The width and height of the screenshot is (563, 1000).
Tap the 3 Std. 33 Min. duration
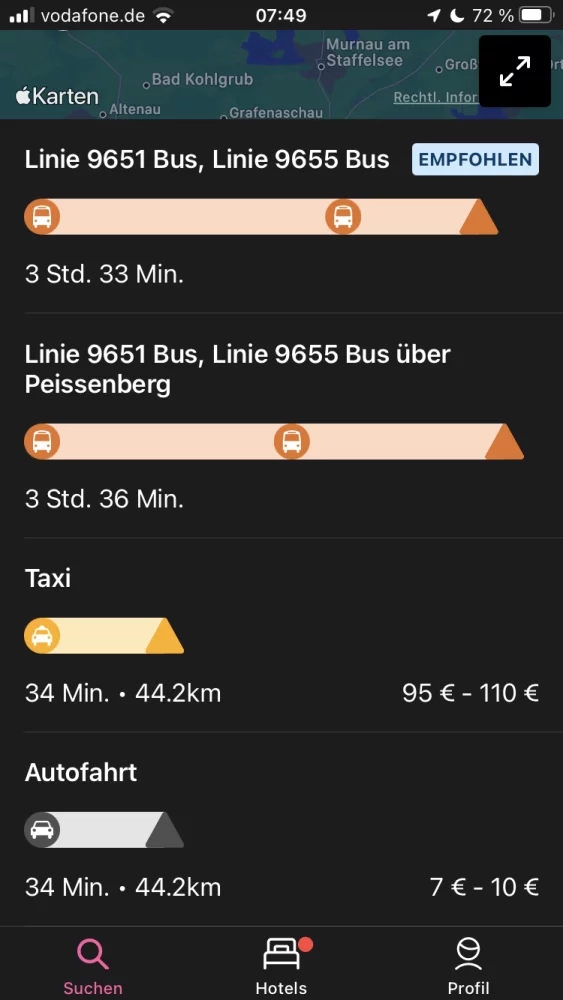point(105,275)
